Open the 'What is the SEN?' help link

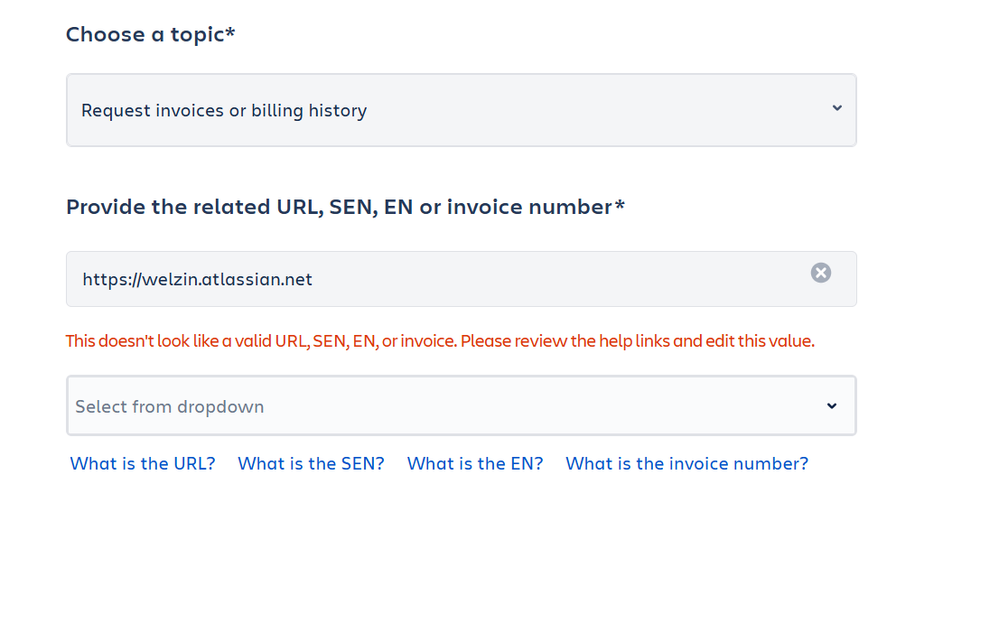pos(311,463)
